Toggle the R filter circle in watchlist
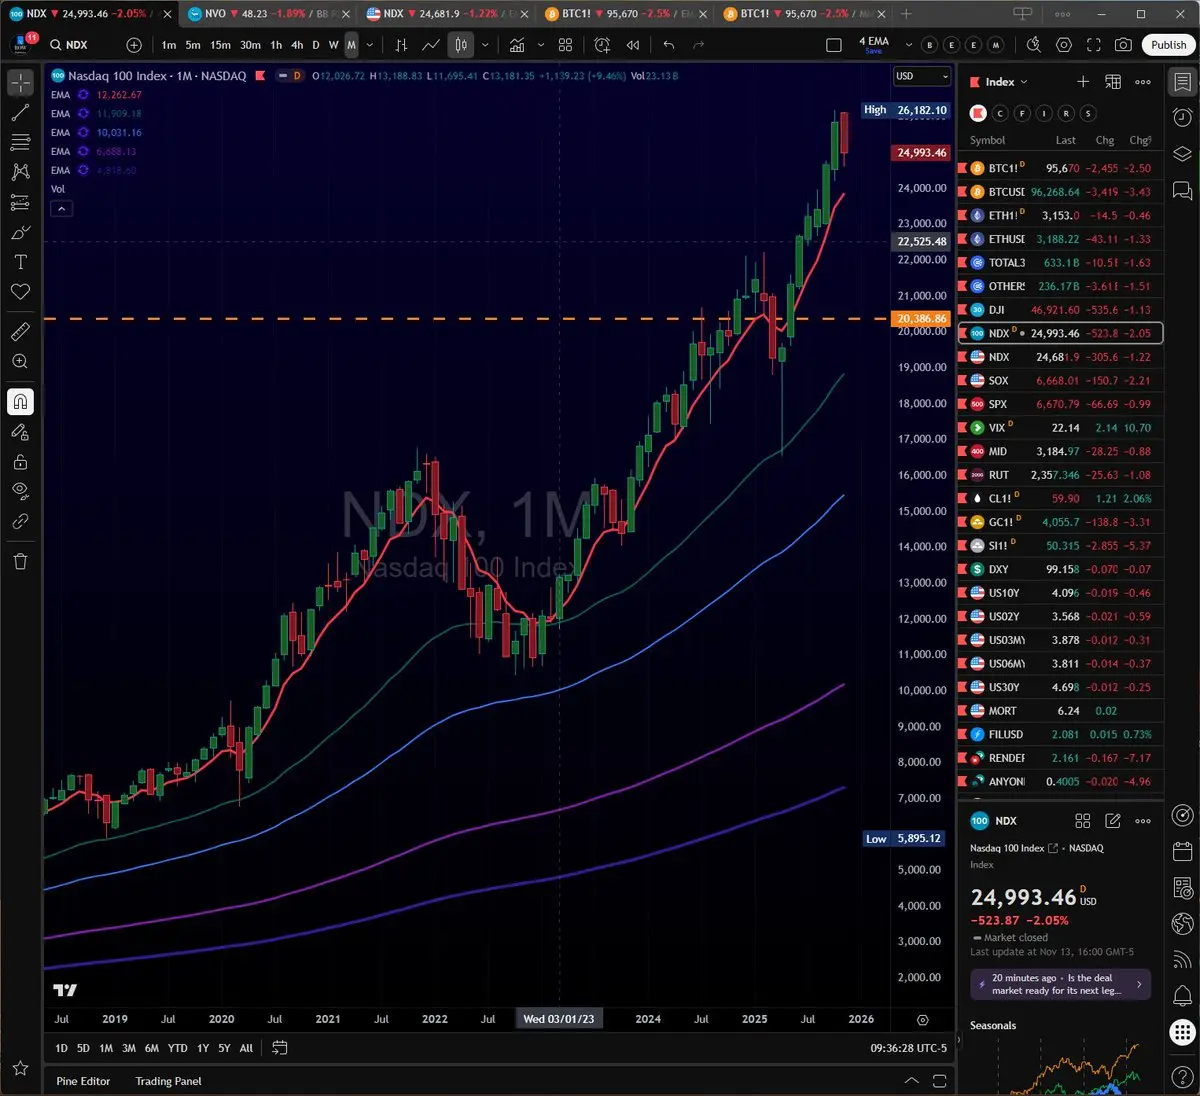1200x1096 pixels. point(1066,113)
